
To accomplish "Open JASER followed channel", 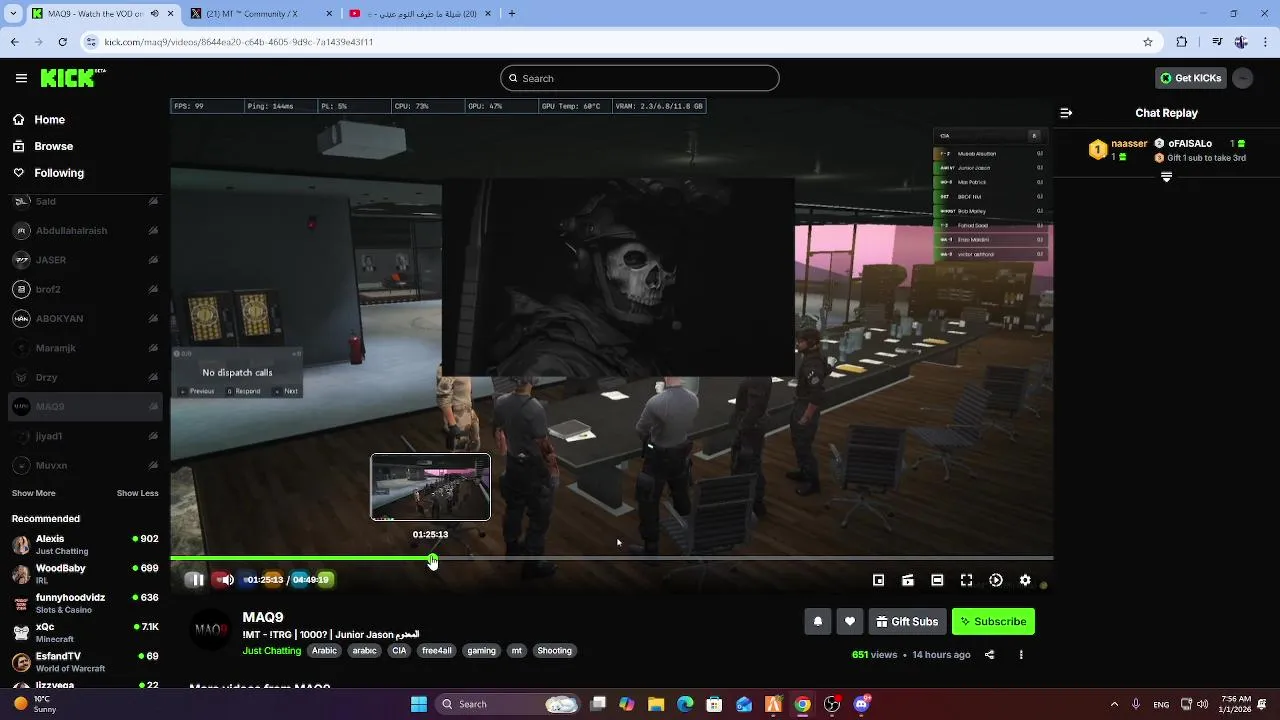I will (x=85, y=260).
